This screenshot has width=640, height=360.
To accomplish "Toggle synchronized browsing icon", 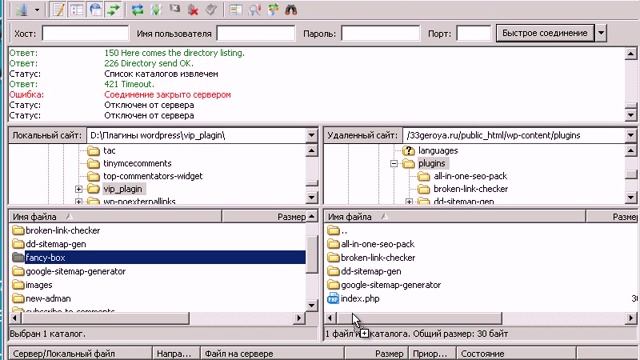I will point(273,10).
